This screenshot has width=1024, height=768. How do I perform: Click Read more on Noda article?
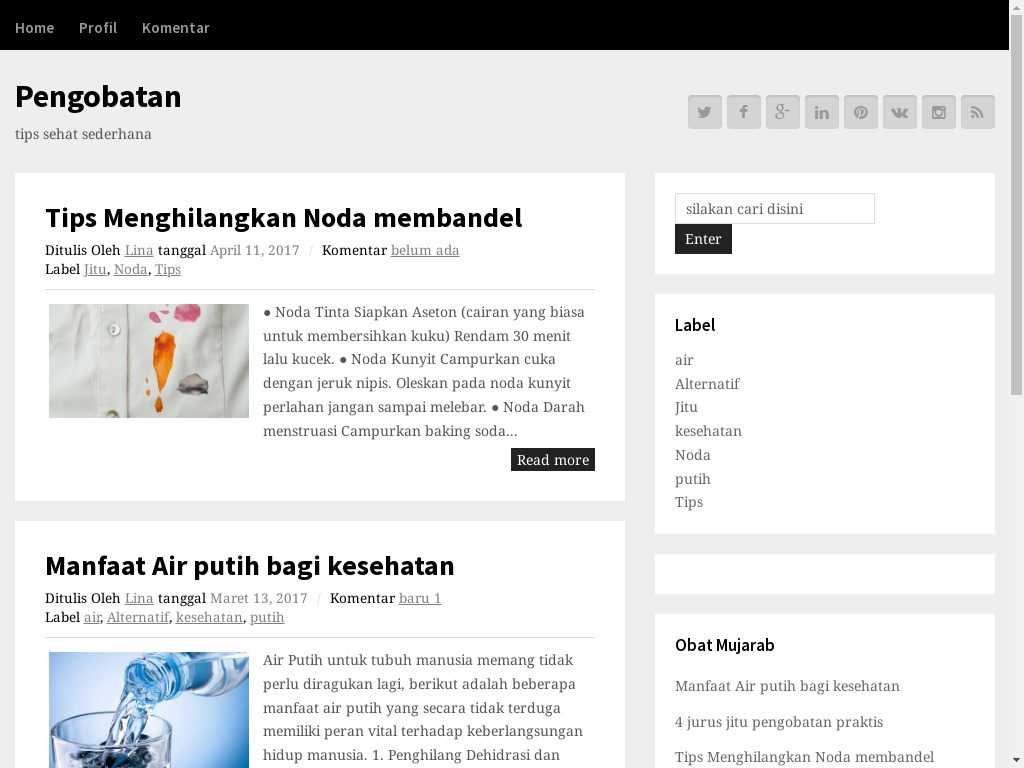552,460
